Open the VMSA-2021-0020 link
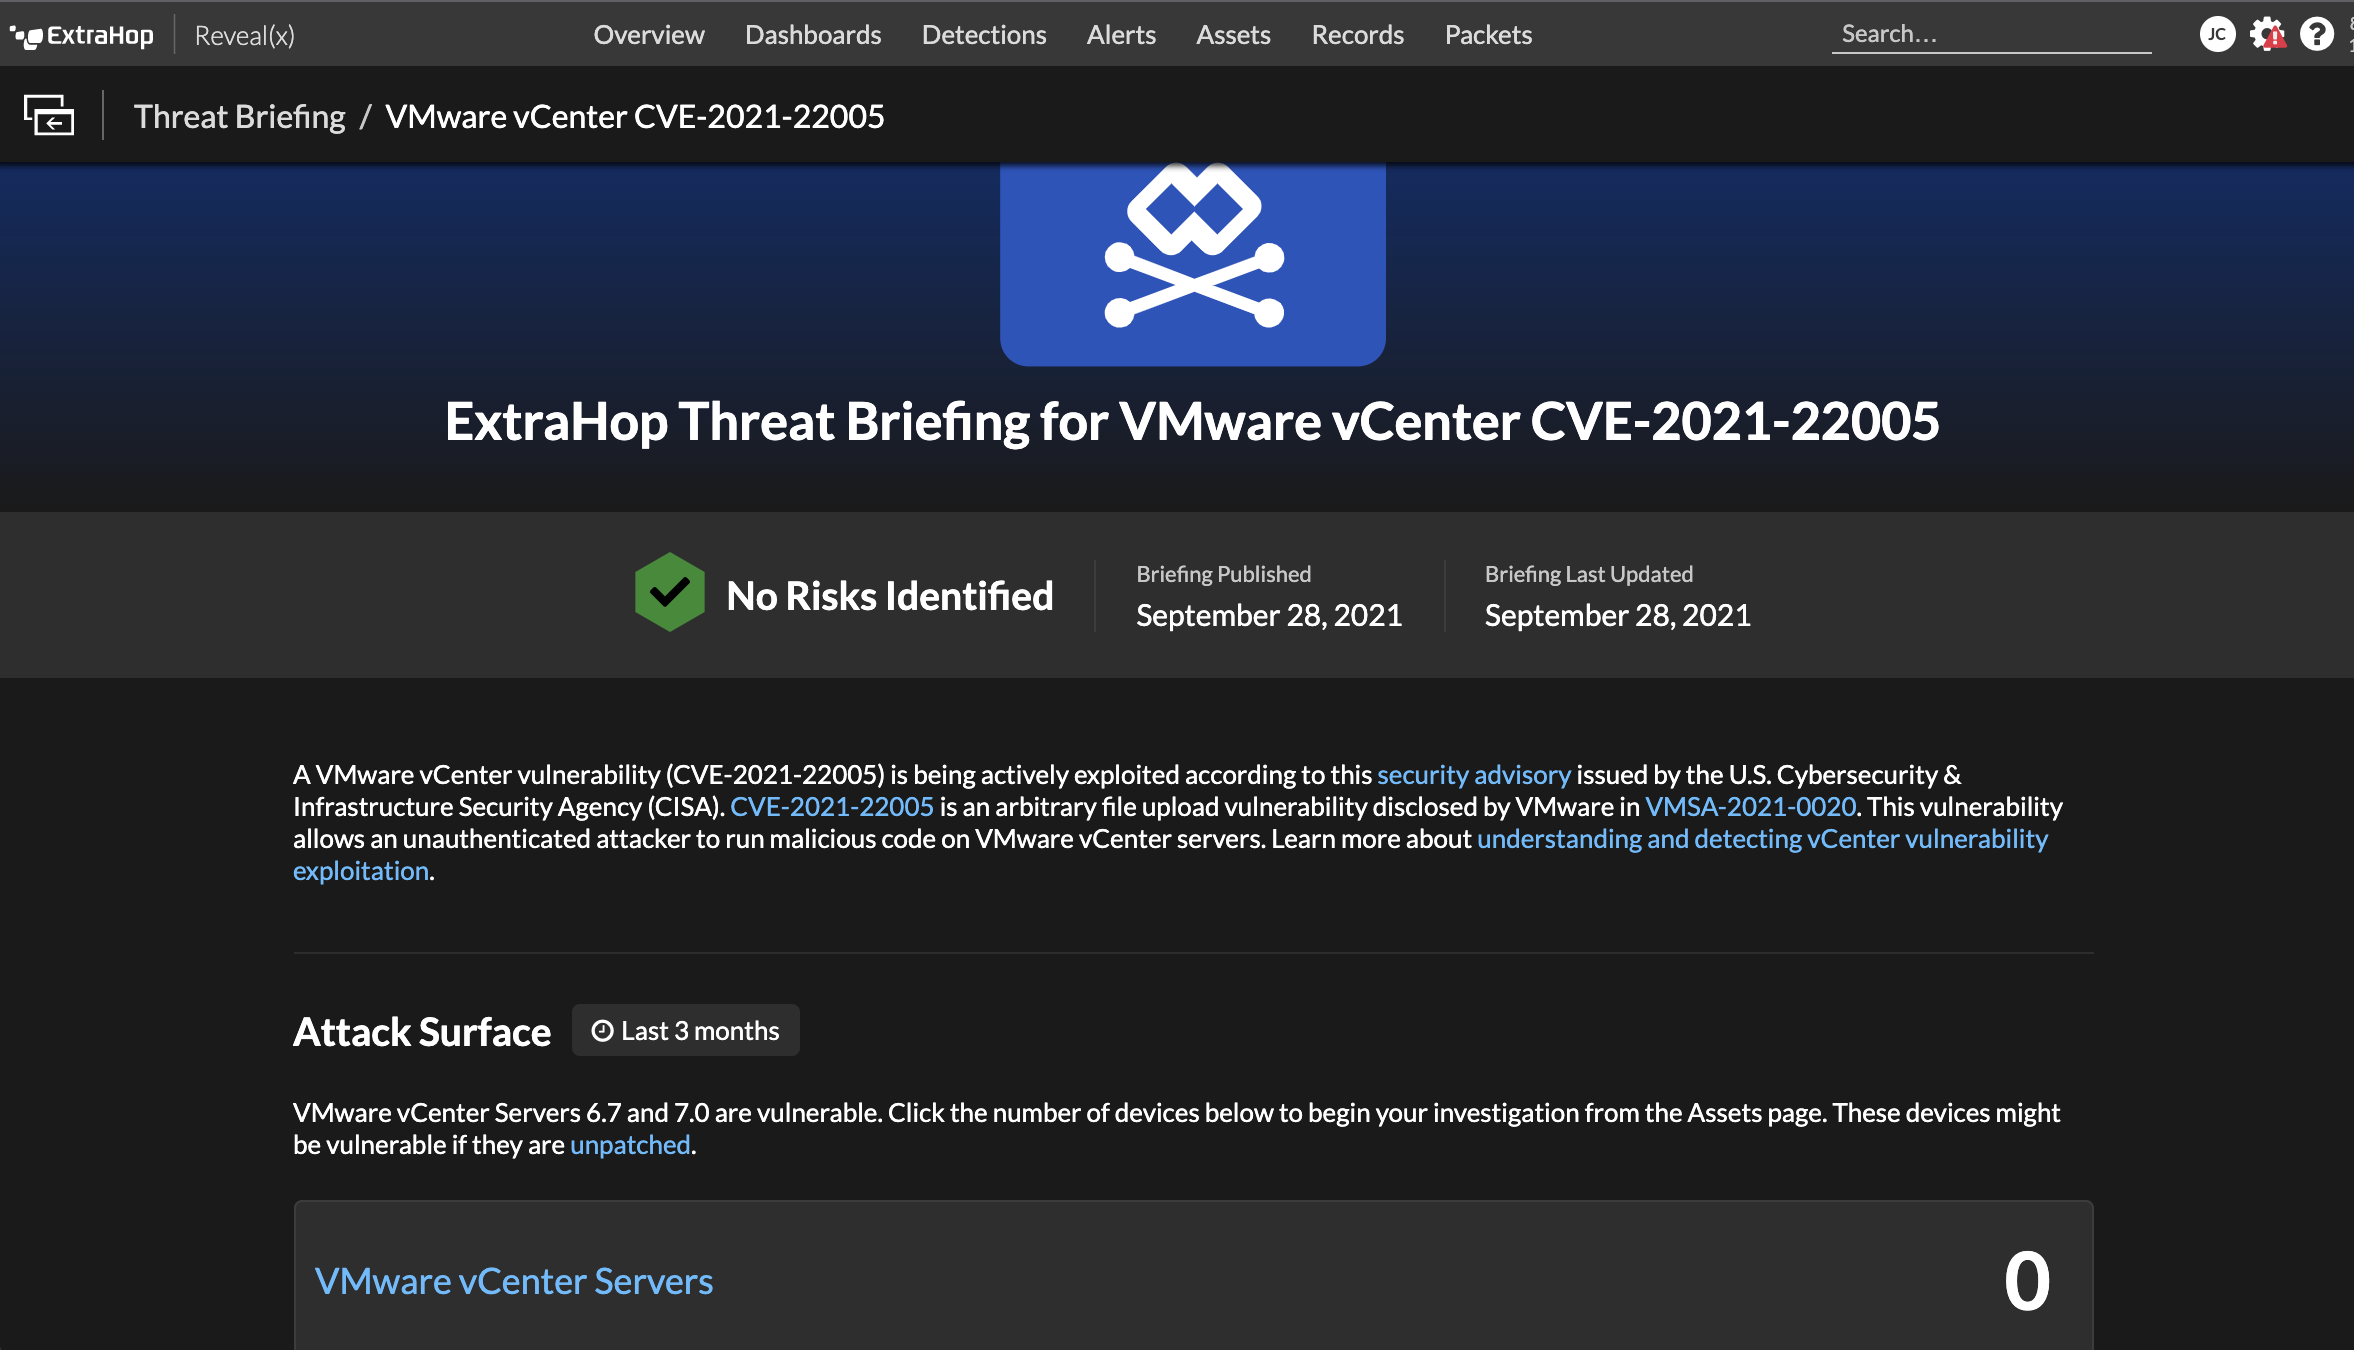 [1750, 807]
